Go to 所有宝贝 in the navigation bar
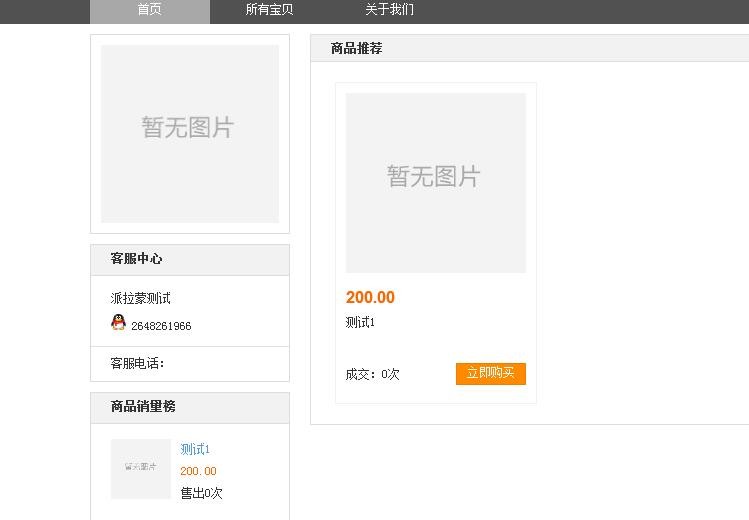 point(269,10)
